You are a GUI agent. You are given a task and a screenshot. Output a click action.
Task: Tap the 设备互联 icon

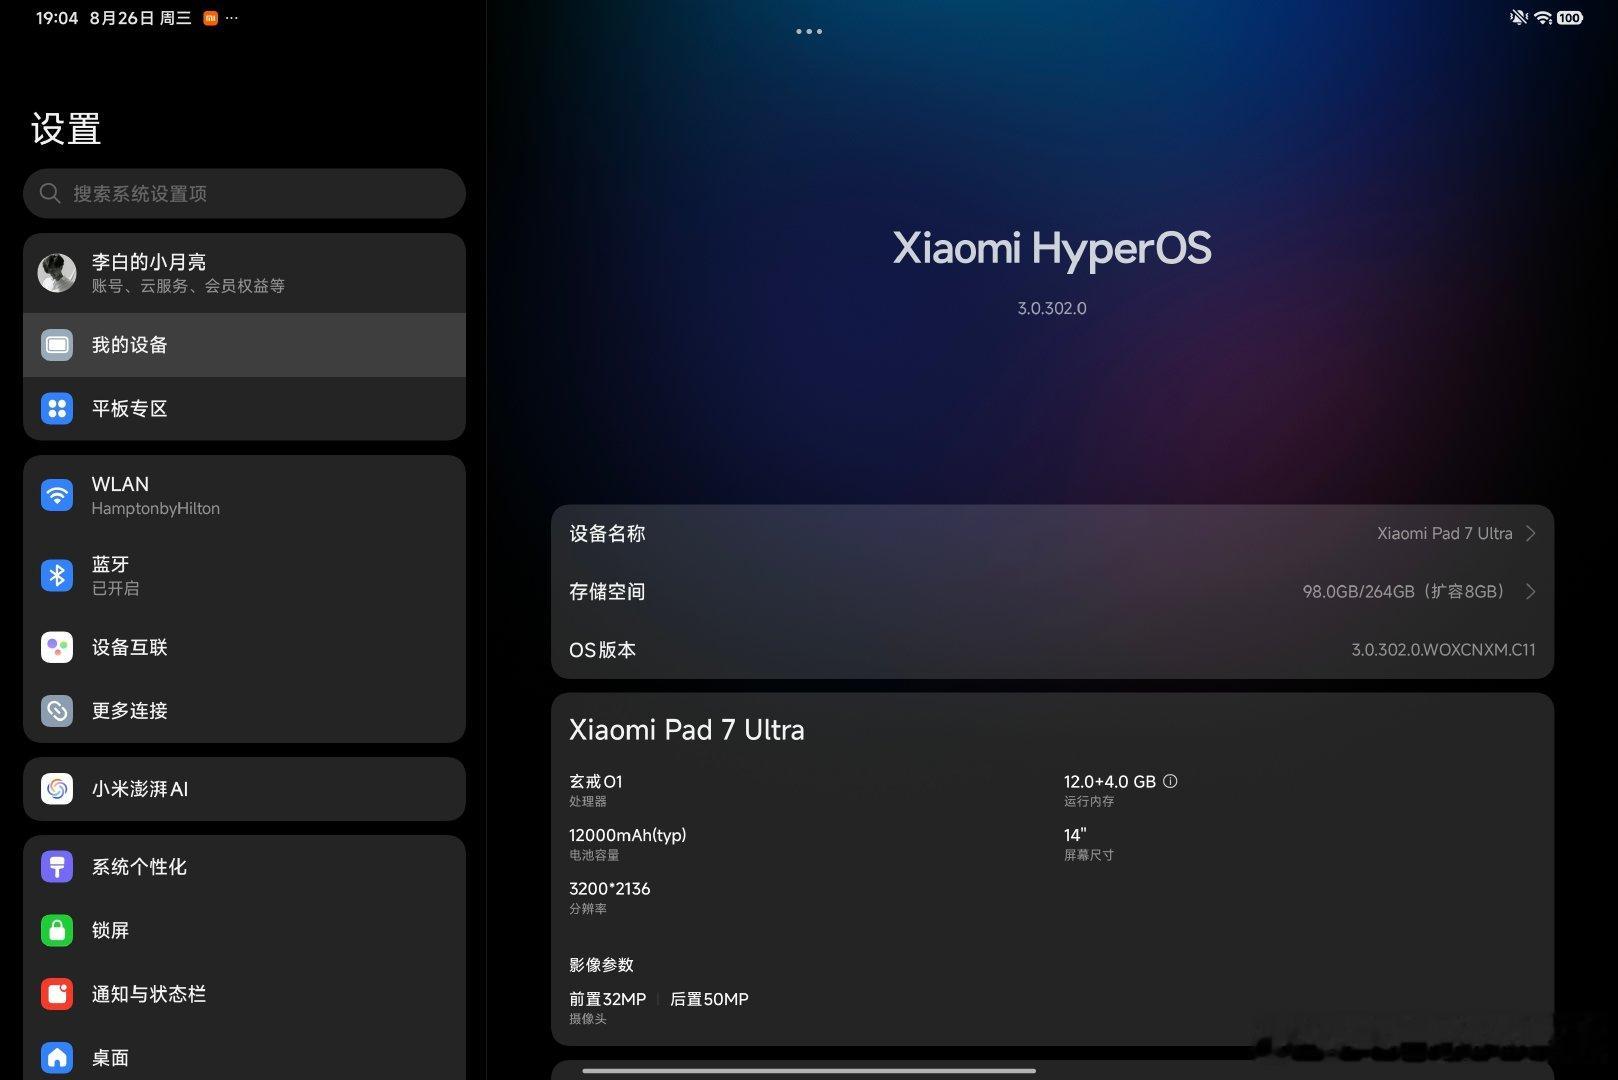point(57,647)
